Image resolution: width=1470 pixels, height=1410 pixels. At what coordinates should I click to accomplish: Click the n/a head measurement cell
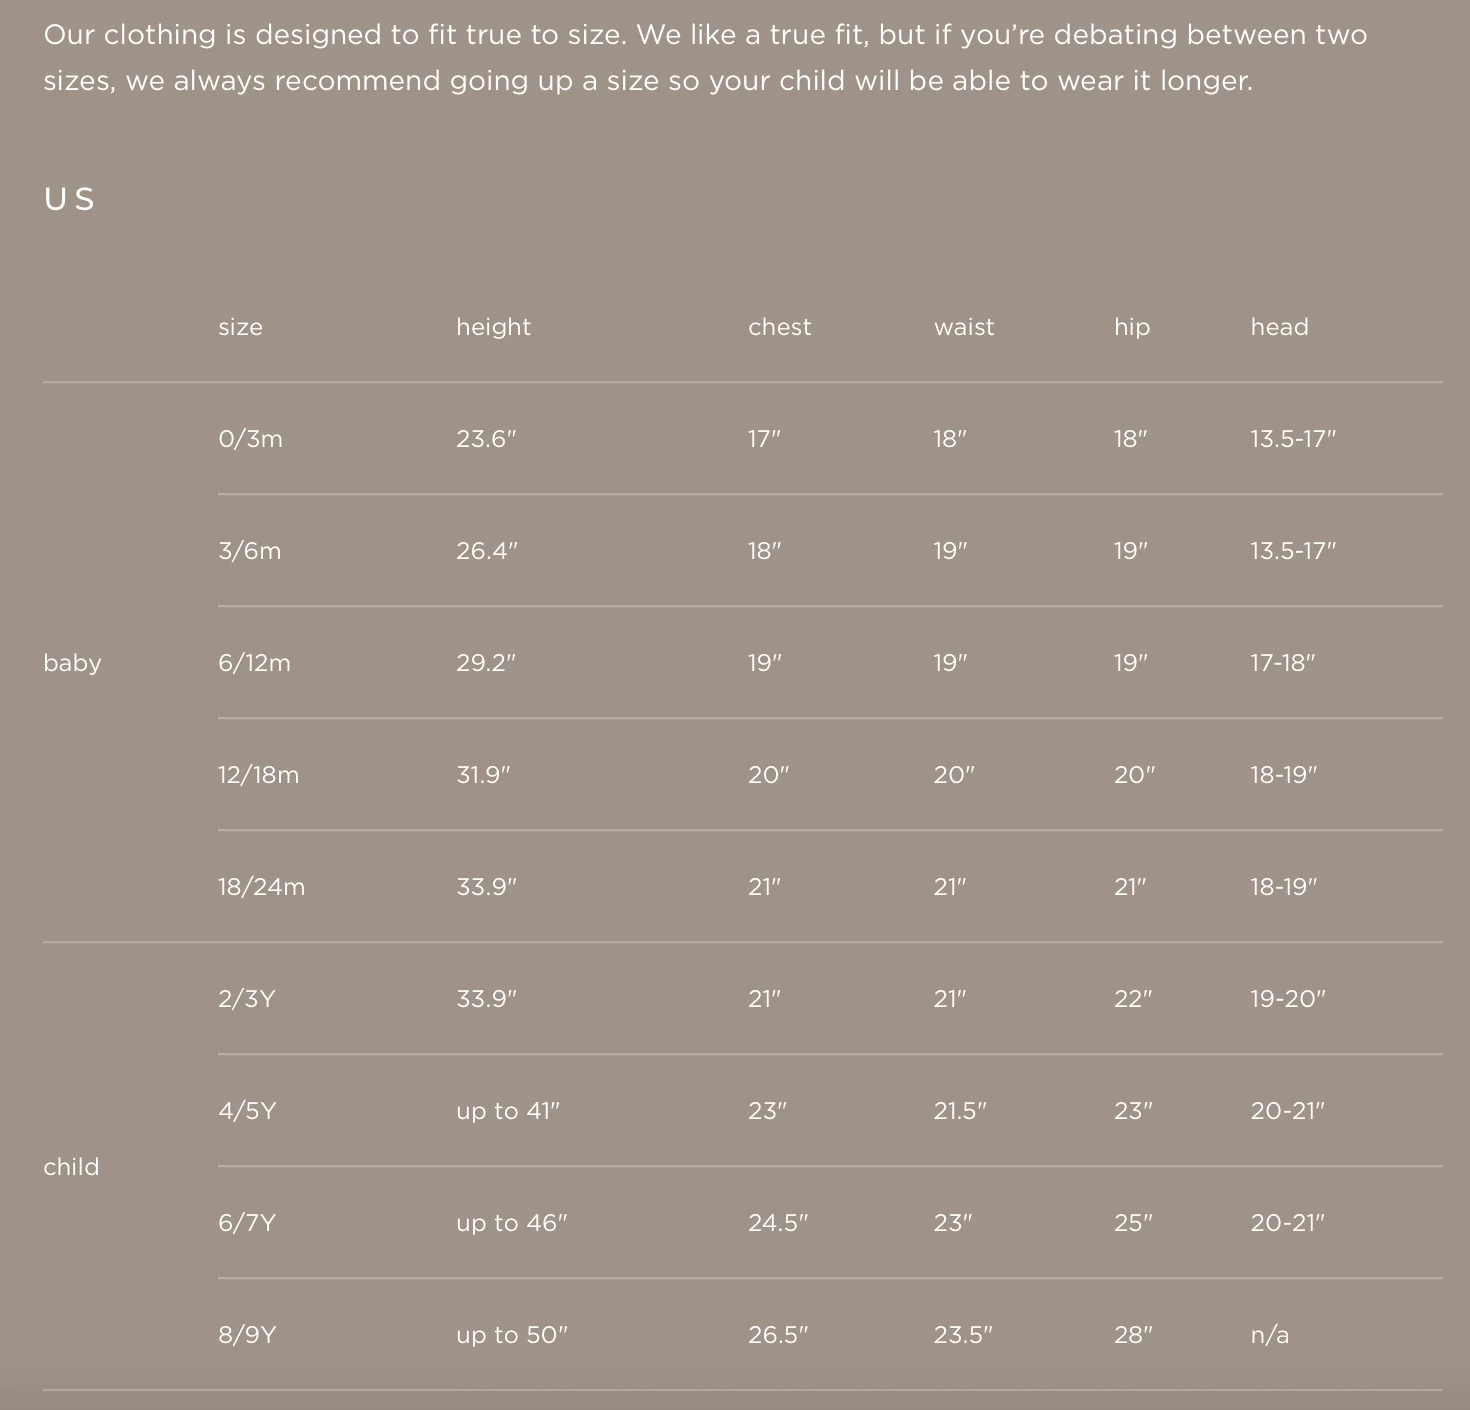point(1269,1335)
